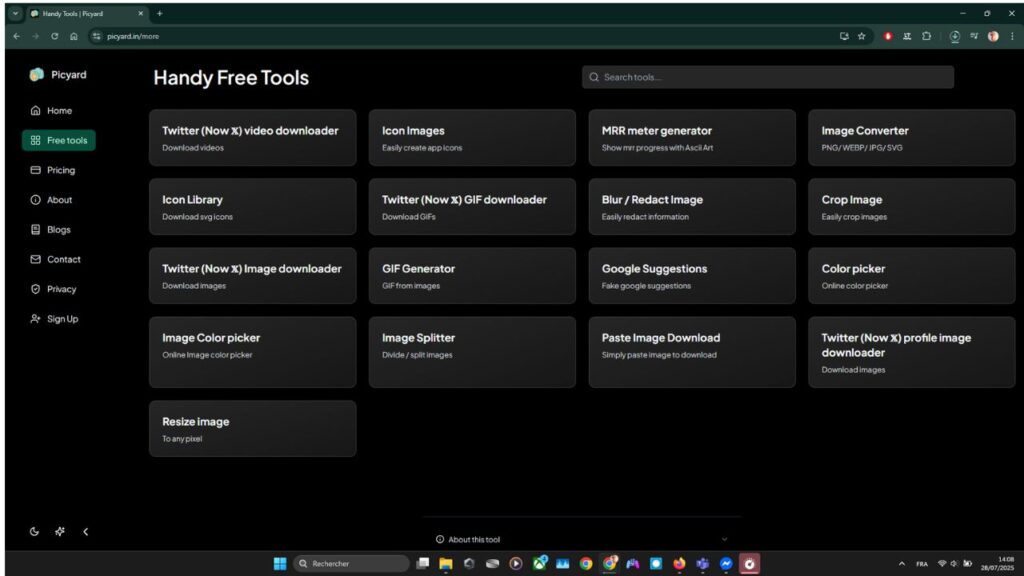Reload the page with refresh icon
The width and height of the screenshot is (1024, 576).
pyautogui.click(x=55, y=37)
